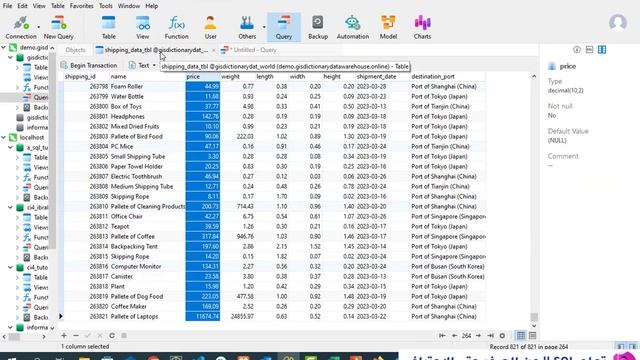Open the File menu

click(x=7, y=6)
